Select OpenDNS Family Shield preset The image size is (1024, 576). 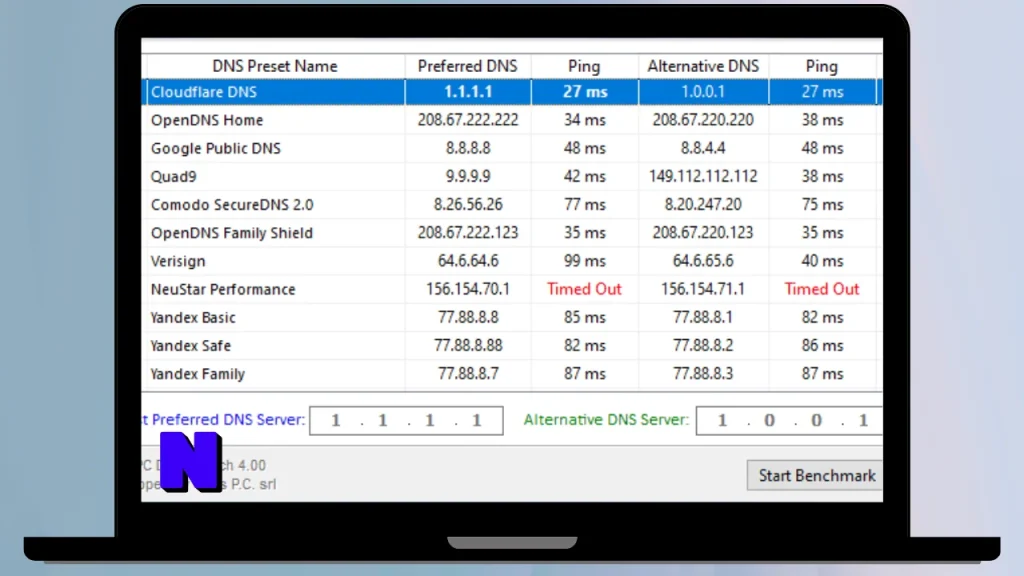pyautogui.click(x=511, y=232)
